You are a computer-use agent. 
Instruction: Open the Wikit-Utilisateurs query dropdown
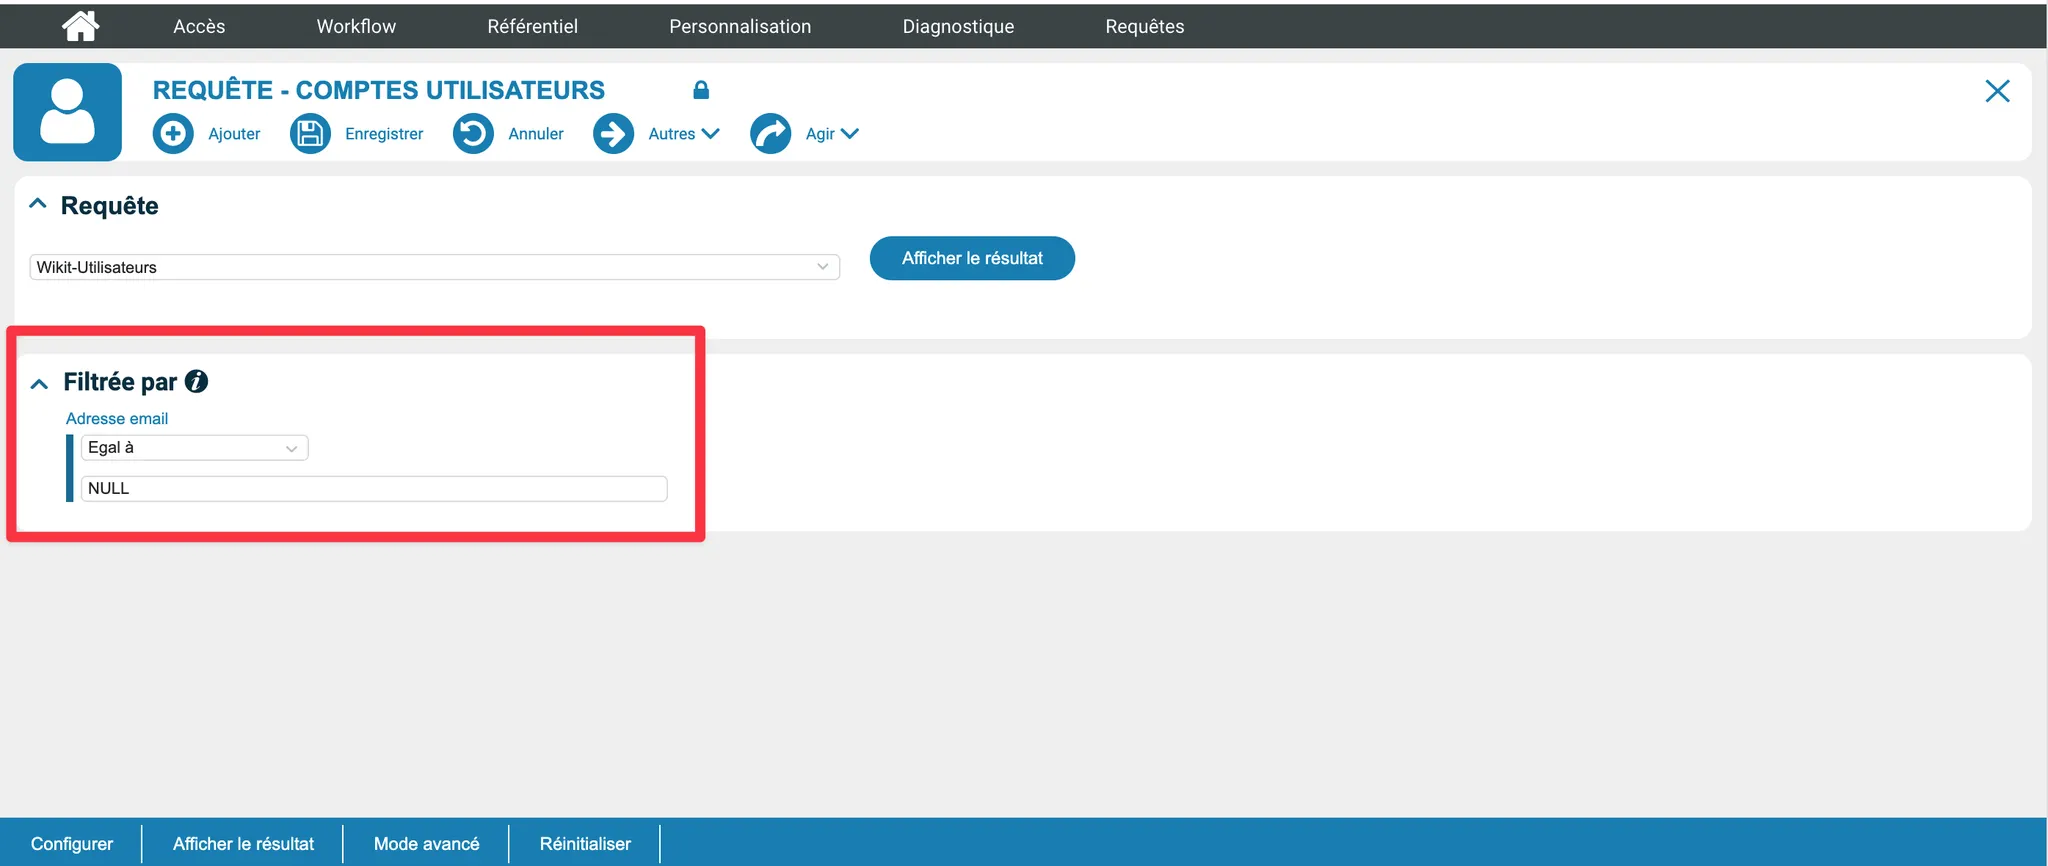(x=434, y=267)
